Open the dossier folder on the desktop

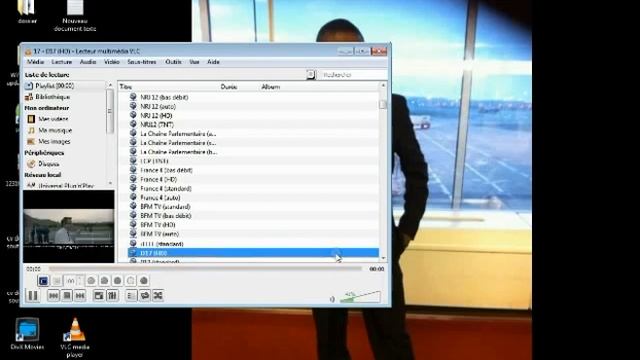(27, 12)
